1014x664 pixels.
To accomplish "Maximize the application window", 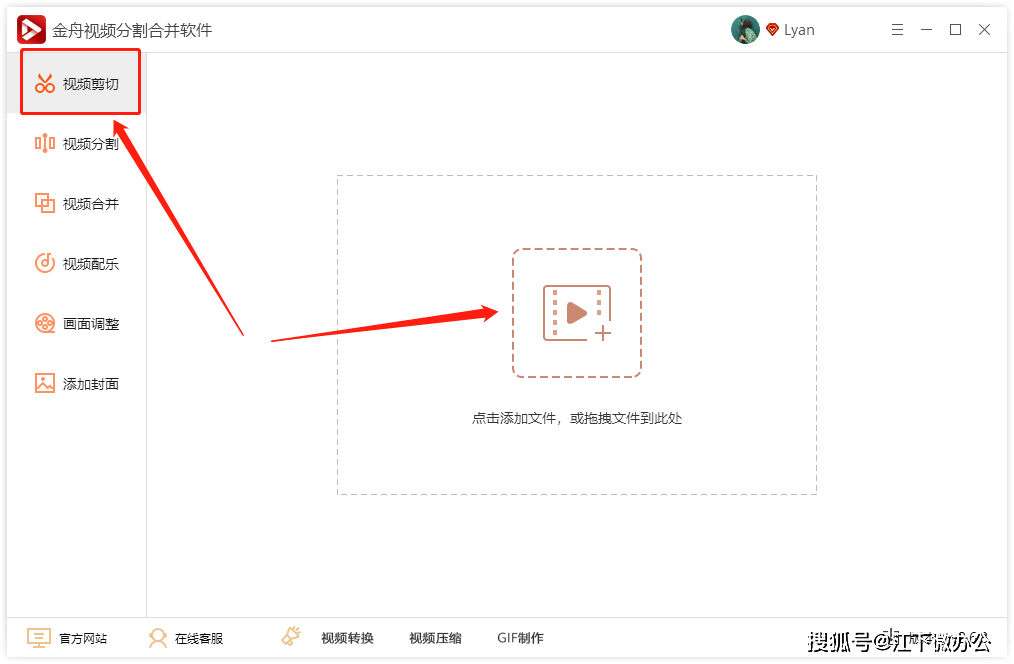I will [x=955, y=30].
